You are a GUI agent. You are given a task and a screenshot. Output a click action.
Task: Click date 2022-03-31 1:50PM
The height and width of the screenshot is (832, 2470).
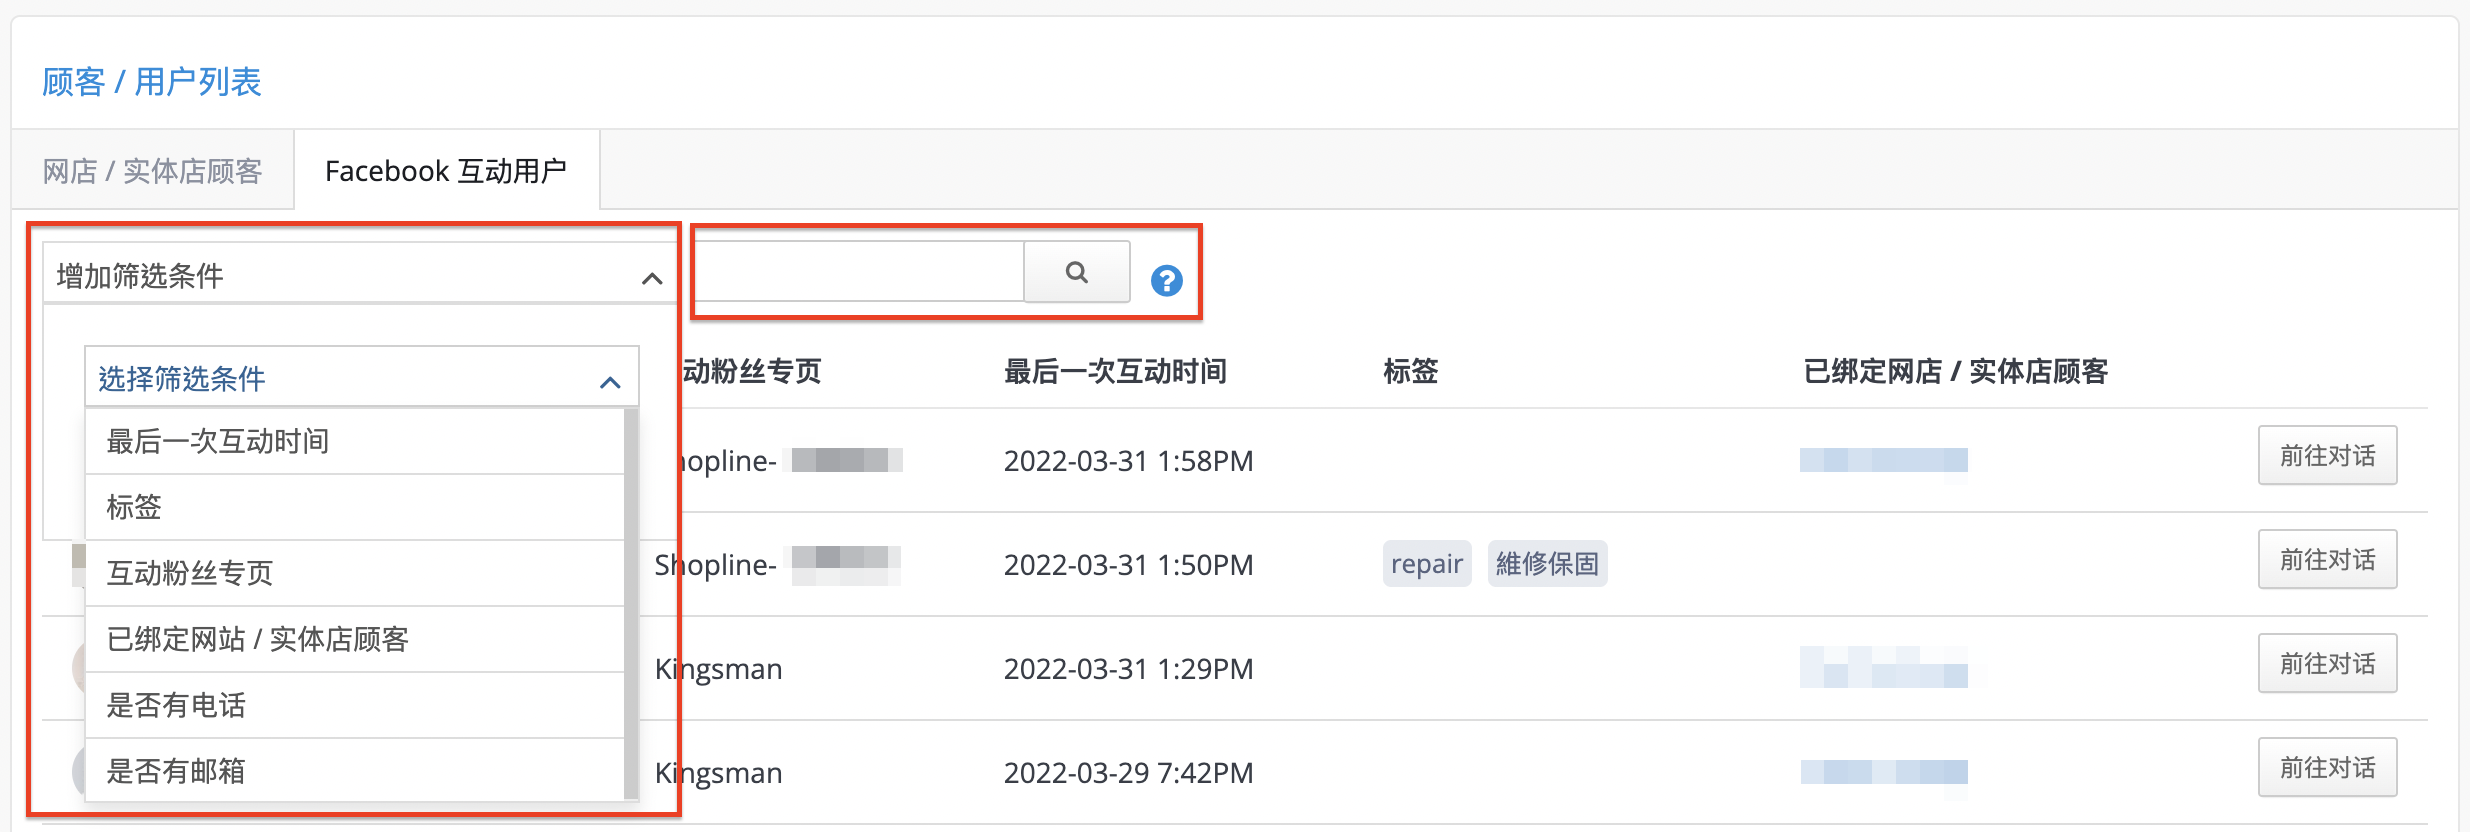point(1128,565)
